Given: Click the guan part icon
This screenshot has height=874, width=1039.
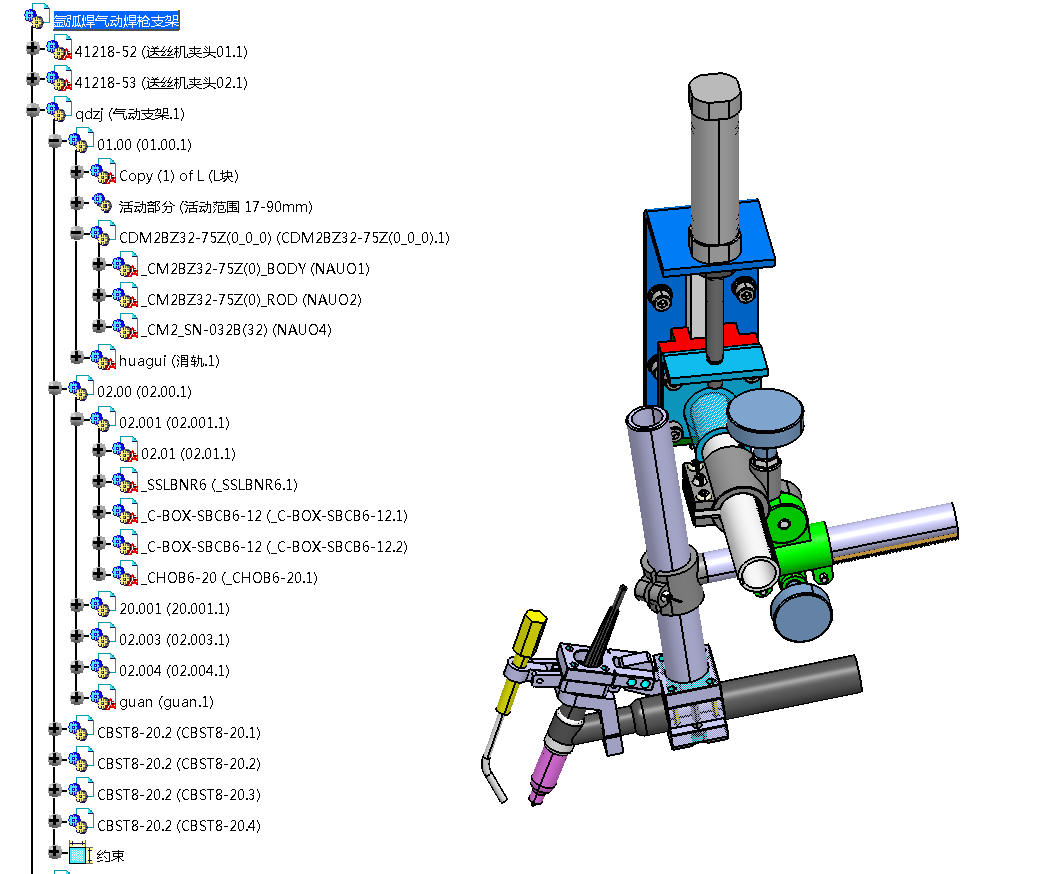Looking at the screenshot, I should [x=103, y=698].
